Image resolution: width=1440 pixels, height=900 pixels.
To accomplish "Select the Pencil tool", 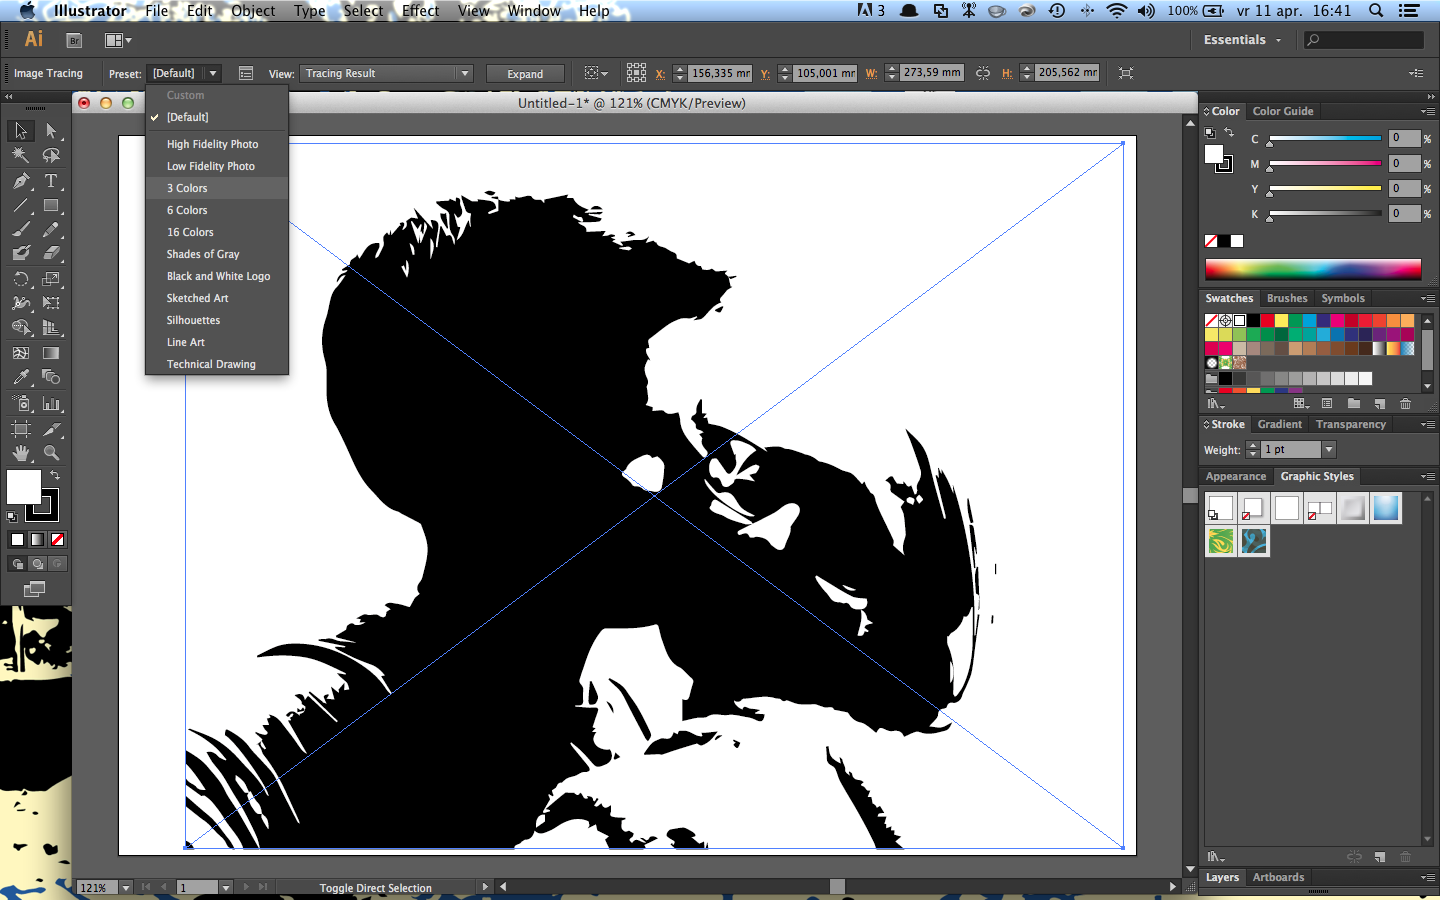I will click(x=51, y=229).
